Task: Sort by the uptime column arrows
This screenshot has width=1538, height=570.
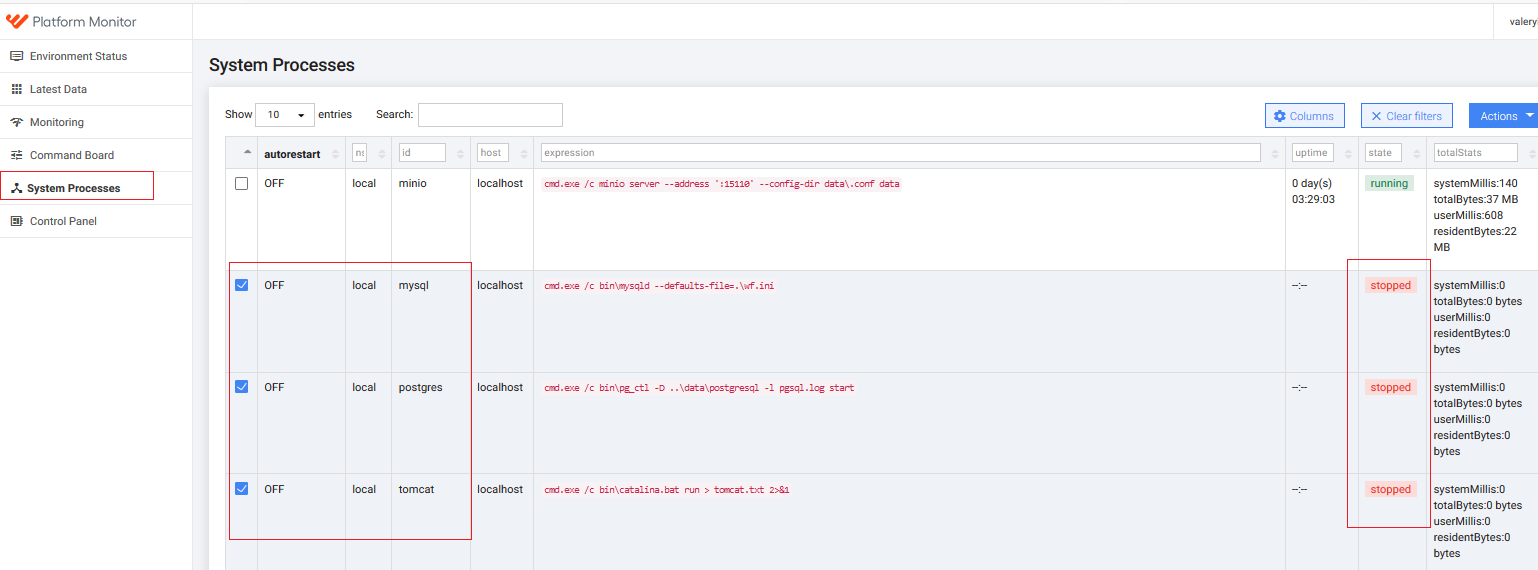Action: click(1347, 154)
